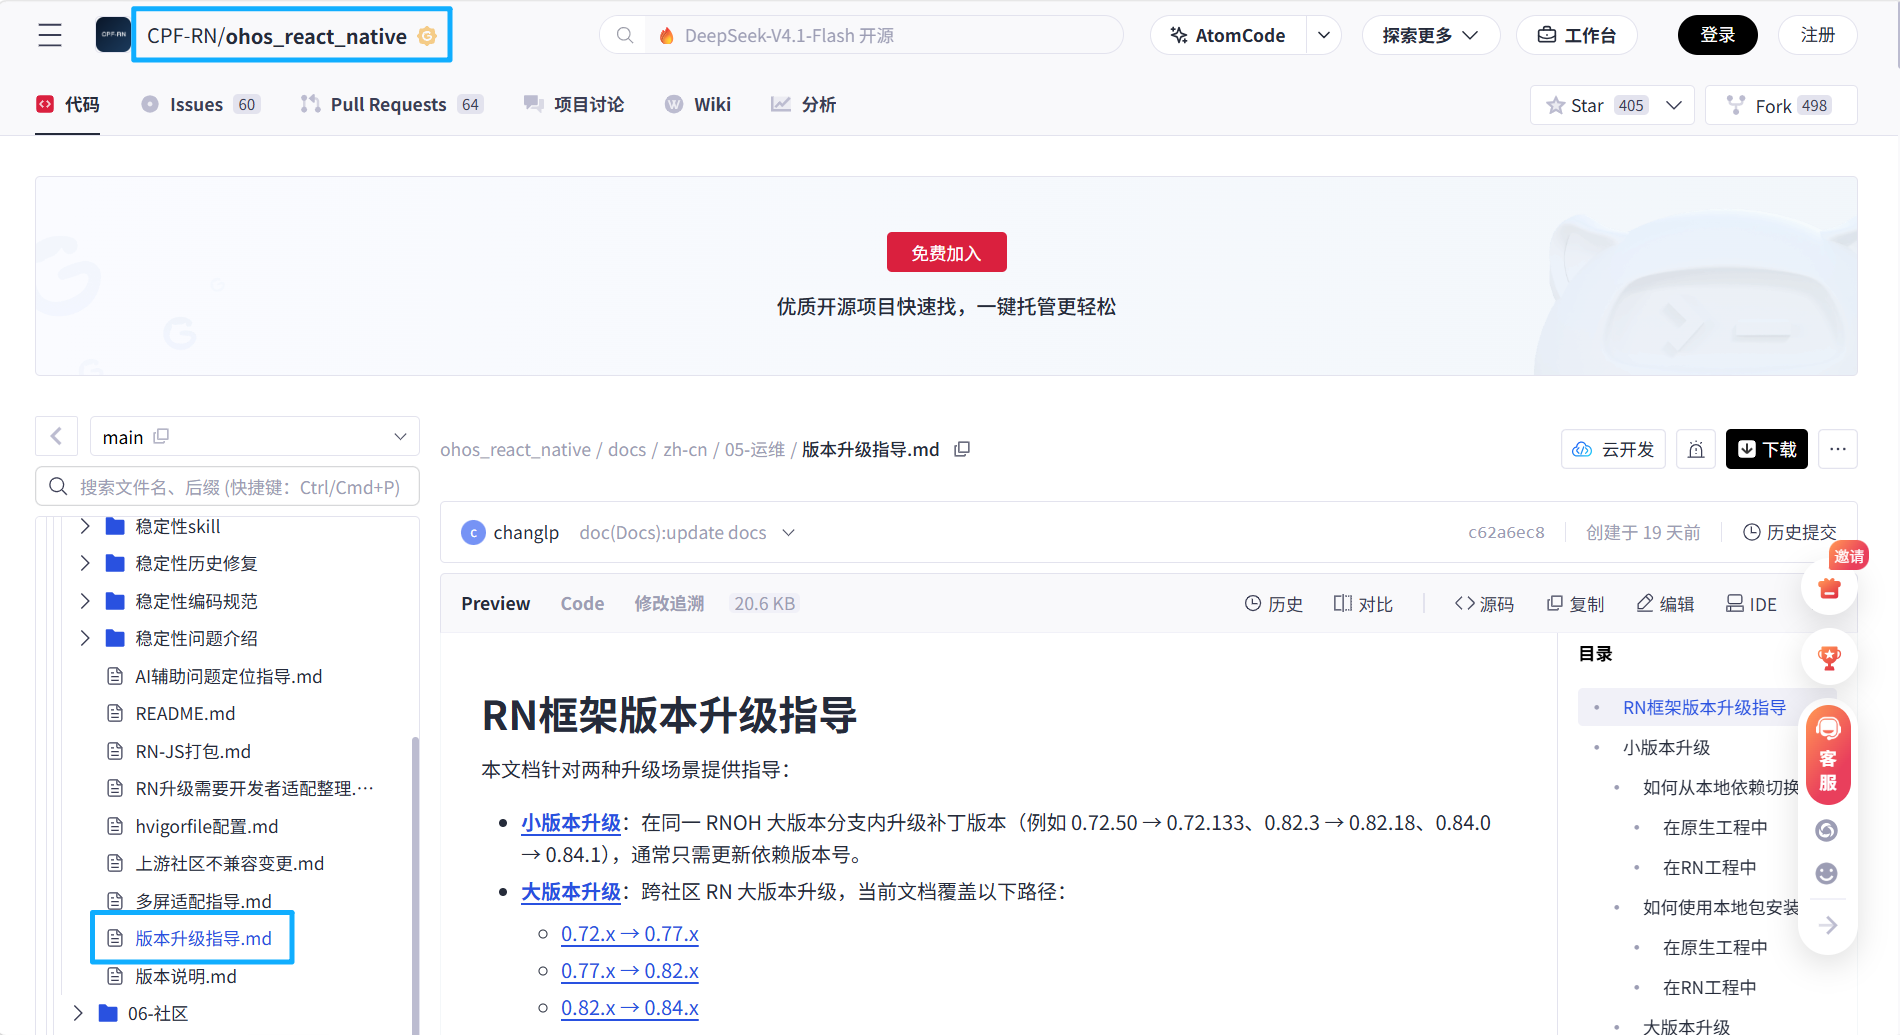Click the trophy floating icon
The width and height of the screenshot is (1900, 1035).
tap(1829, 657)
